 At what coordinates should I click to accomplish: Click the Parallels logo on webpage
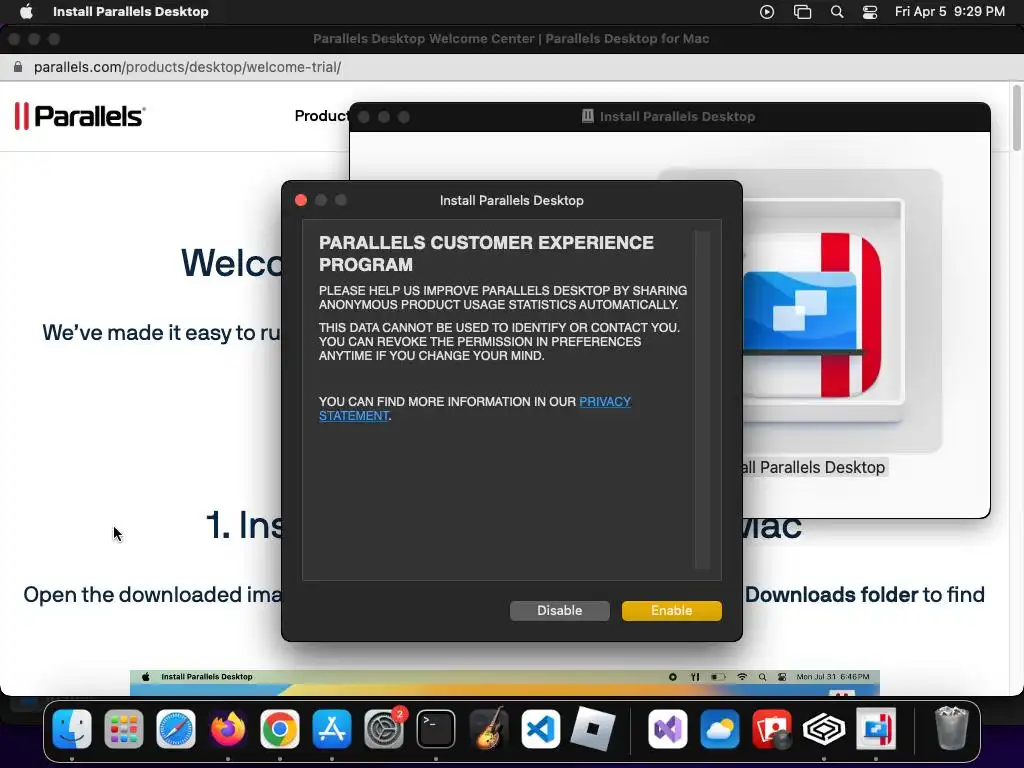(80, 116)
